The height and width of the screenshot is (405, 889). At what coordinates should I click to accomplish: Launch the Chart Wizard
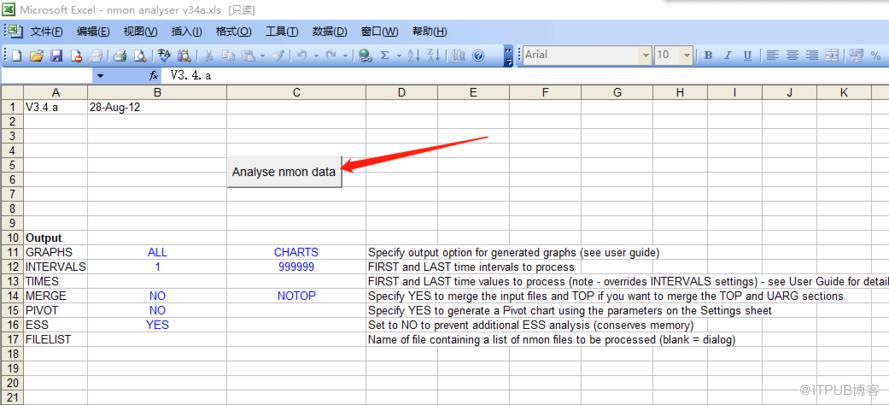pyautogui.click(x=459, y=56)
